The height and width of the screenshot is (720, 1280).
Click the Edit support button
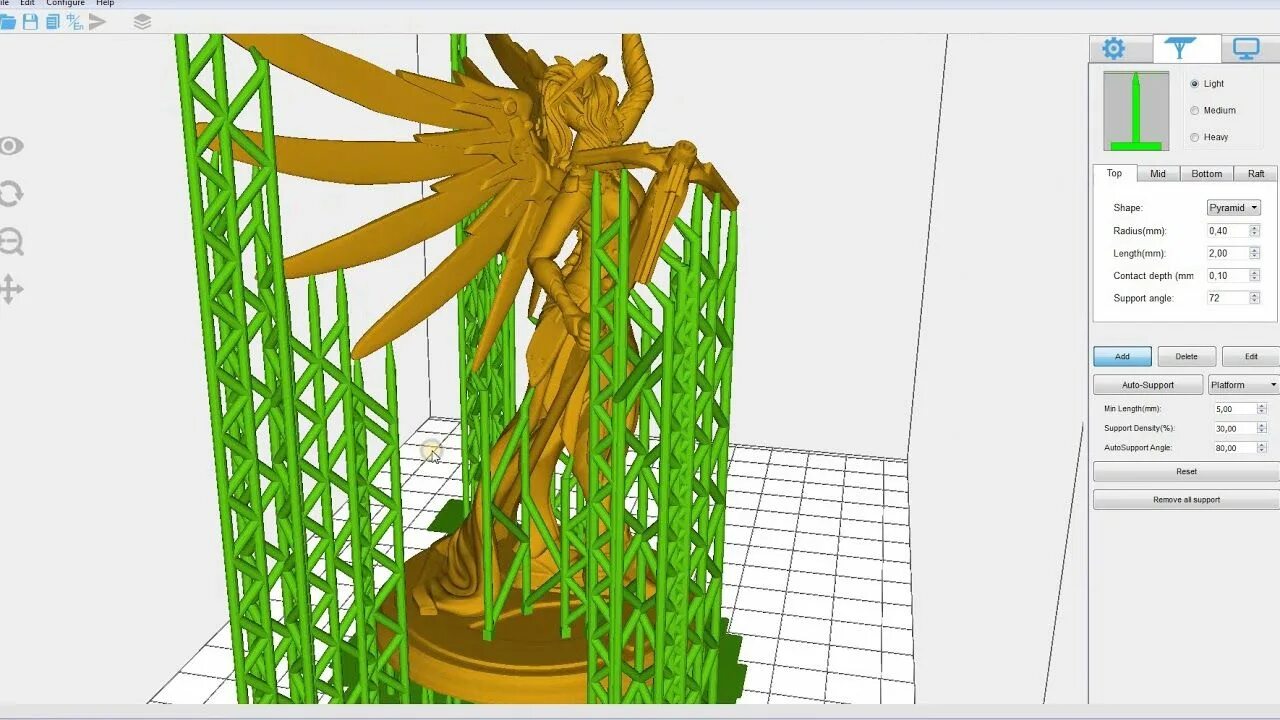click(x=1250, y=357)
